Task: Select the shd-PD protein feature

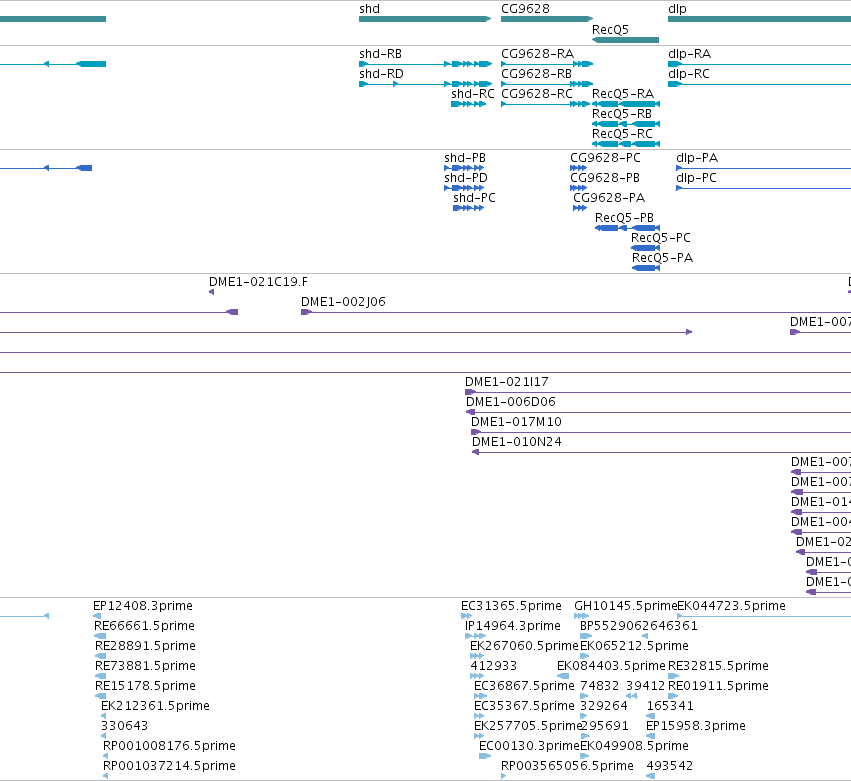Action: (x=464, y=188)
